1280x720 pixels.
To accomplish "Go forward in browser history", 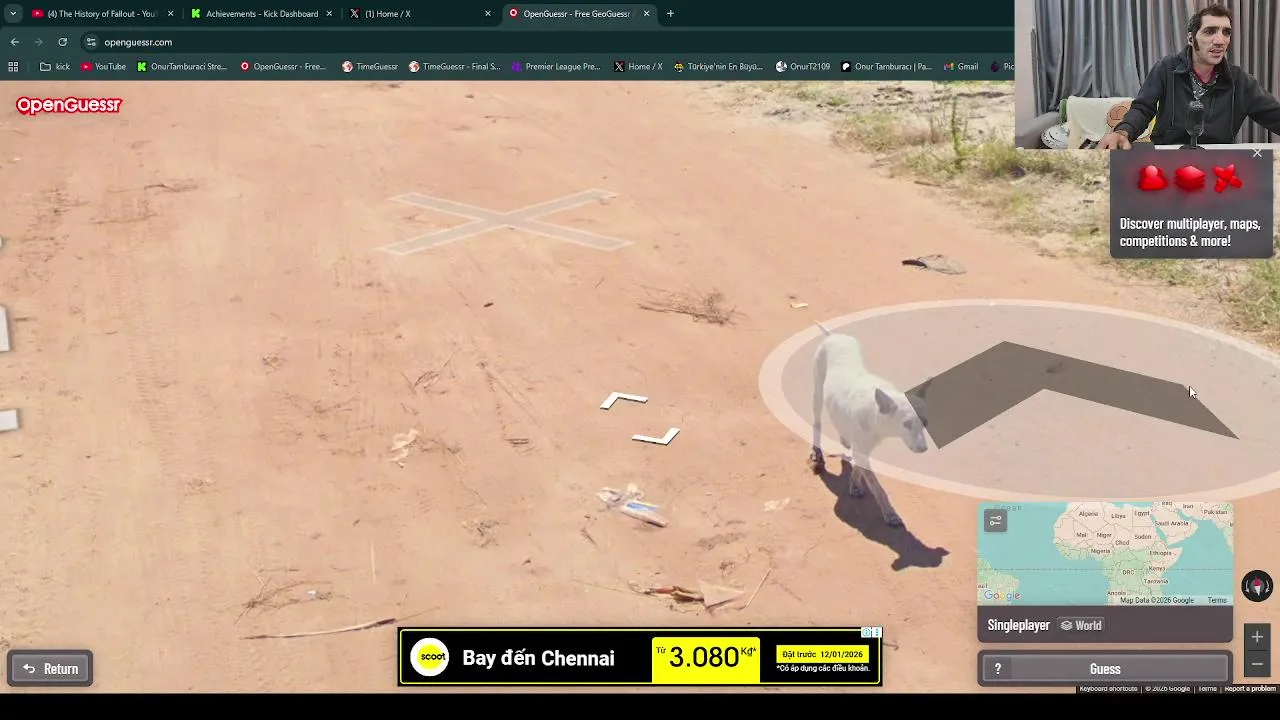I will pos(38,42).
